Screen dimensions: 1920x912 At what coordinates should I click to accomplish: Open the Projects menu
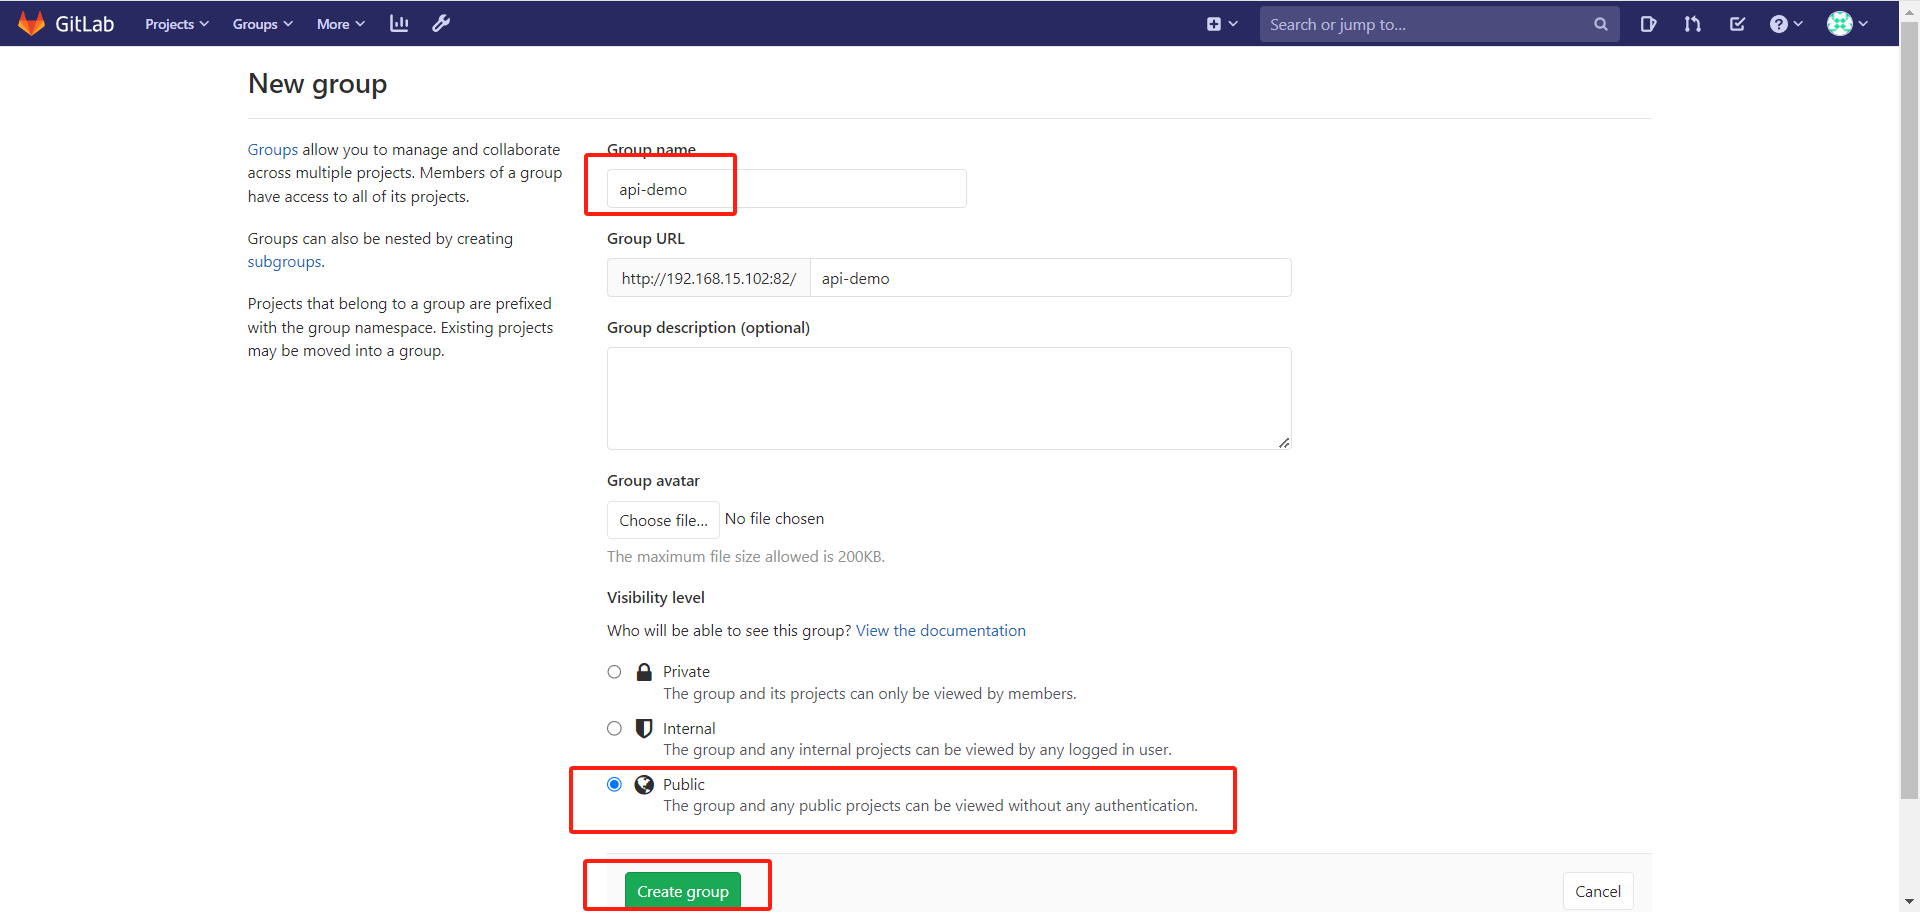[176, 23]
